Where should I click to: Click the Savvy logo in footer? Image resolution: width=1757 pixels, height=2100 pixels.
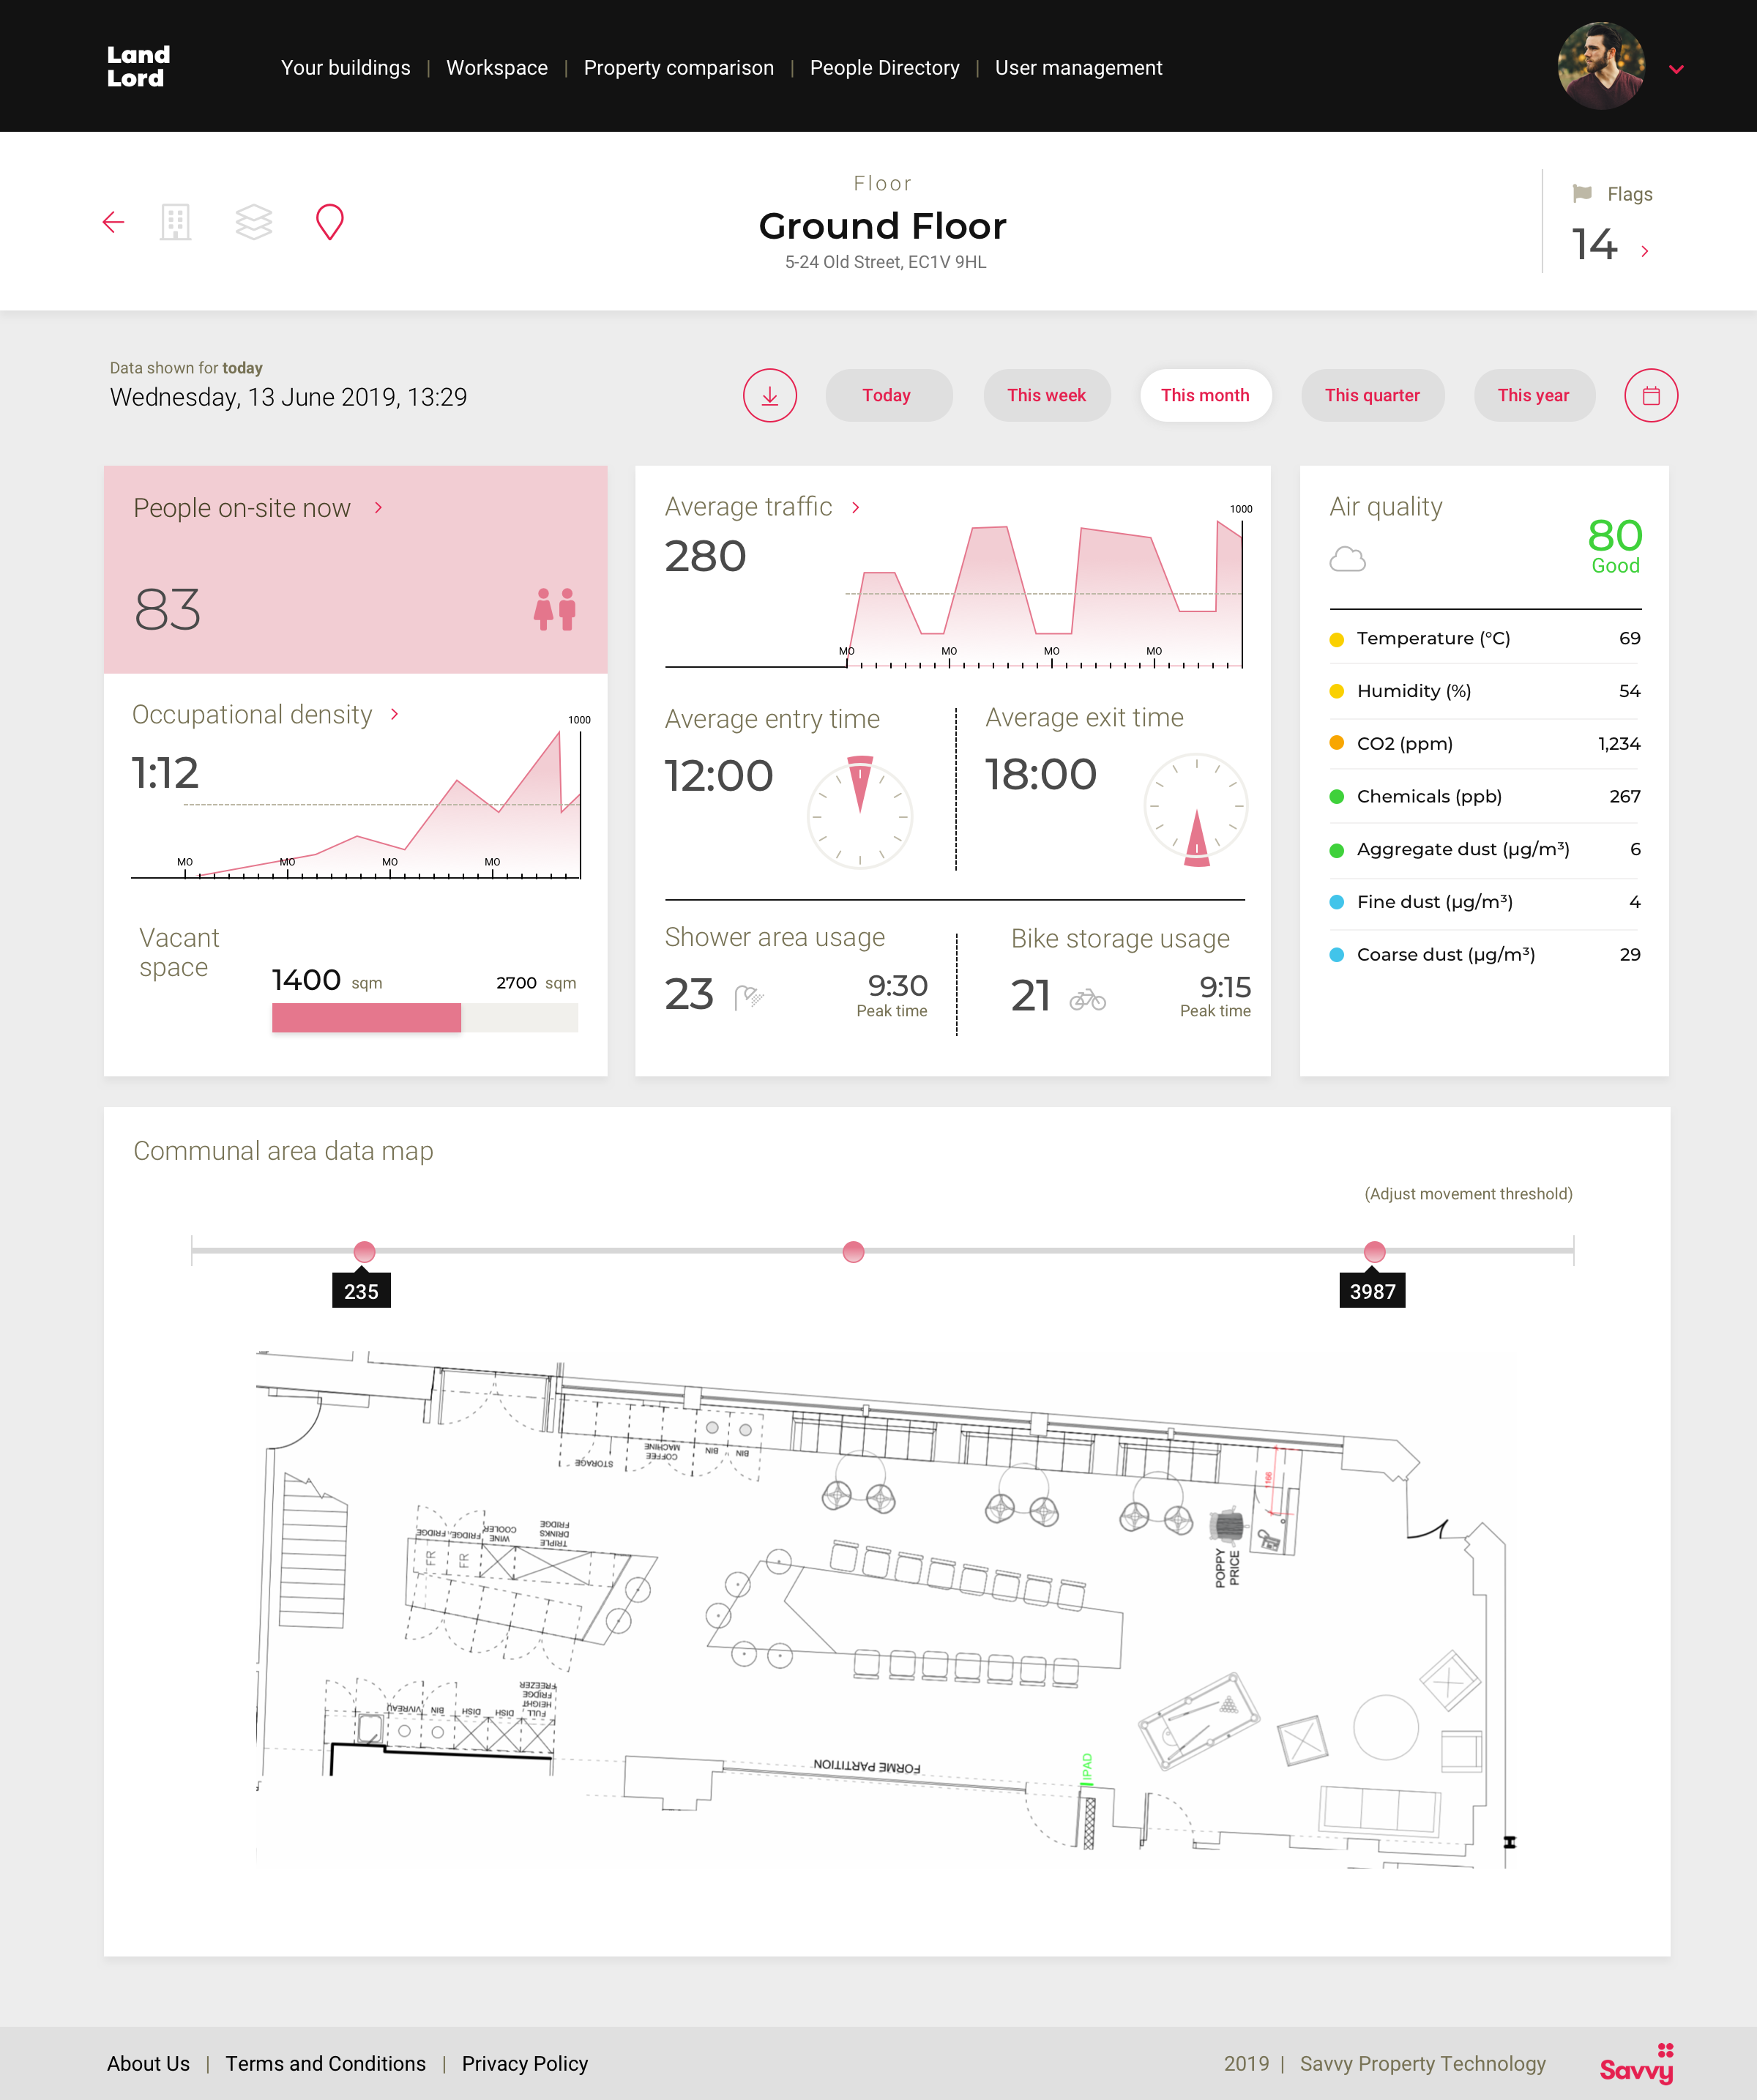1636,2065
